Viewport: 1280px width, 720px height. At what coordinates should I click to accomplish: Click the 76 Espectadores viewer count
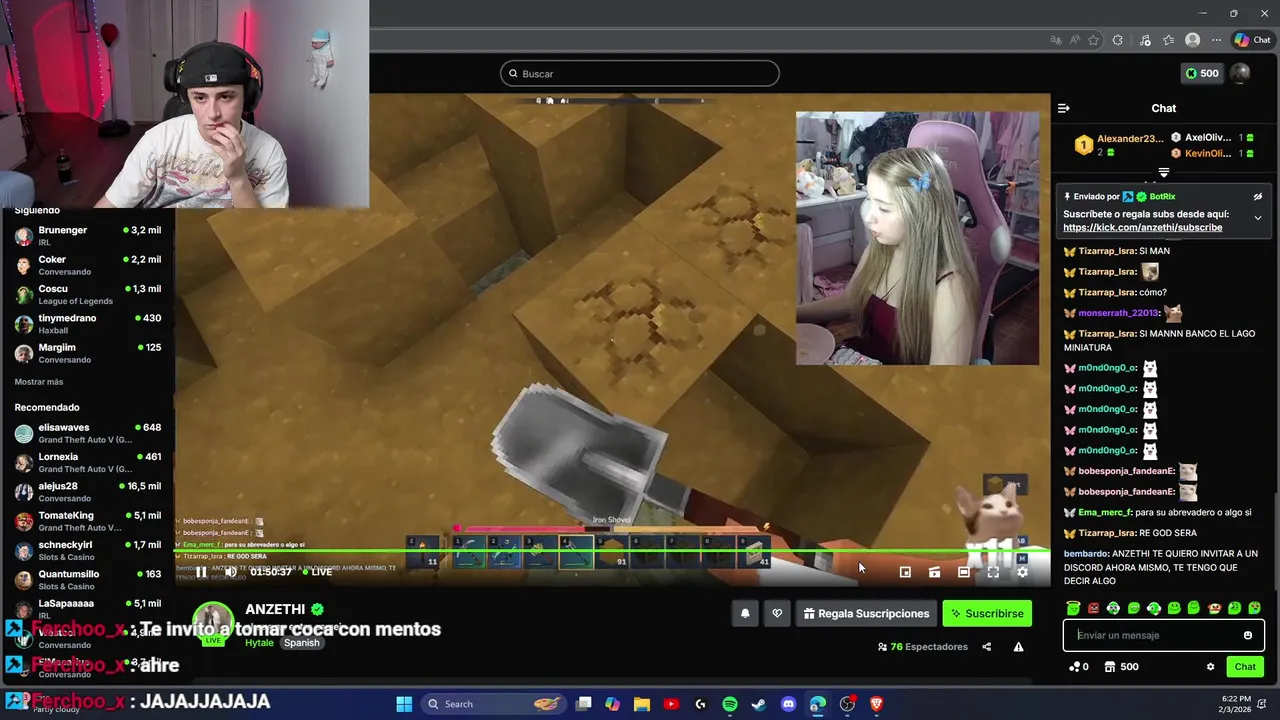pyautogui.click(x=922, y=647)
